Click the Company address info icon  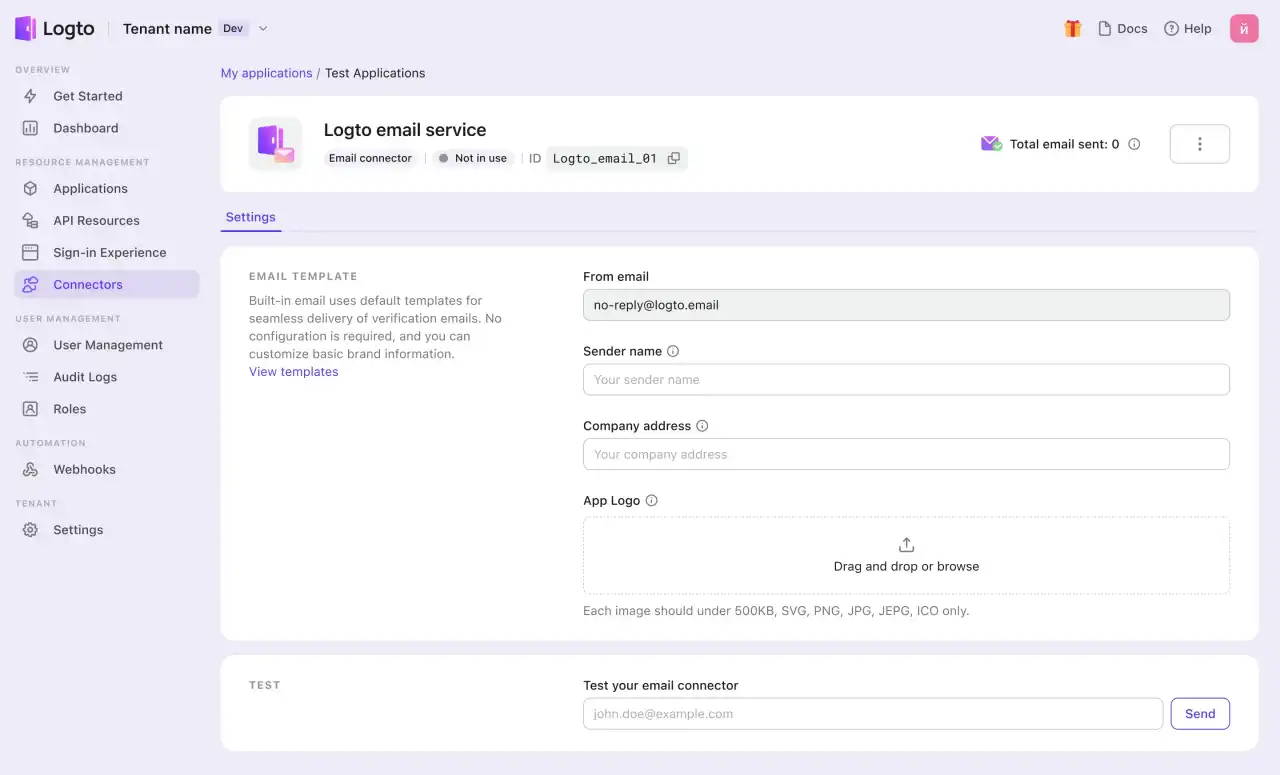[702, 426]
